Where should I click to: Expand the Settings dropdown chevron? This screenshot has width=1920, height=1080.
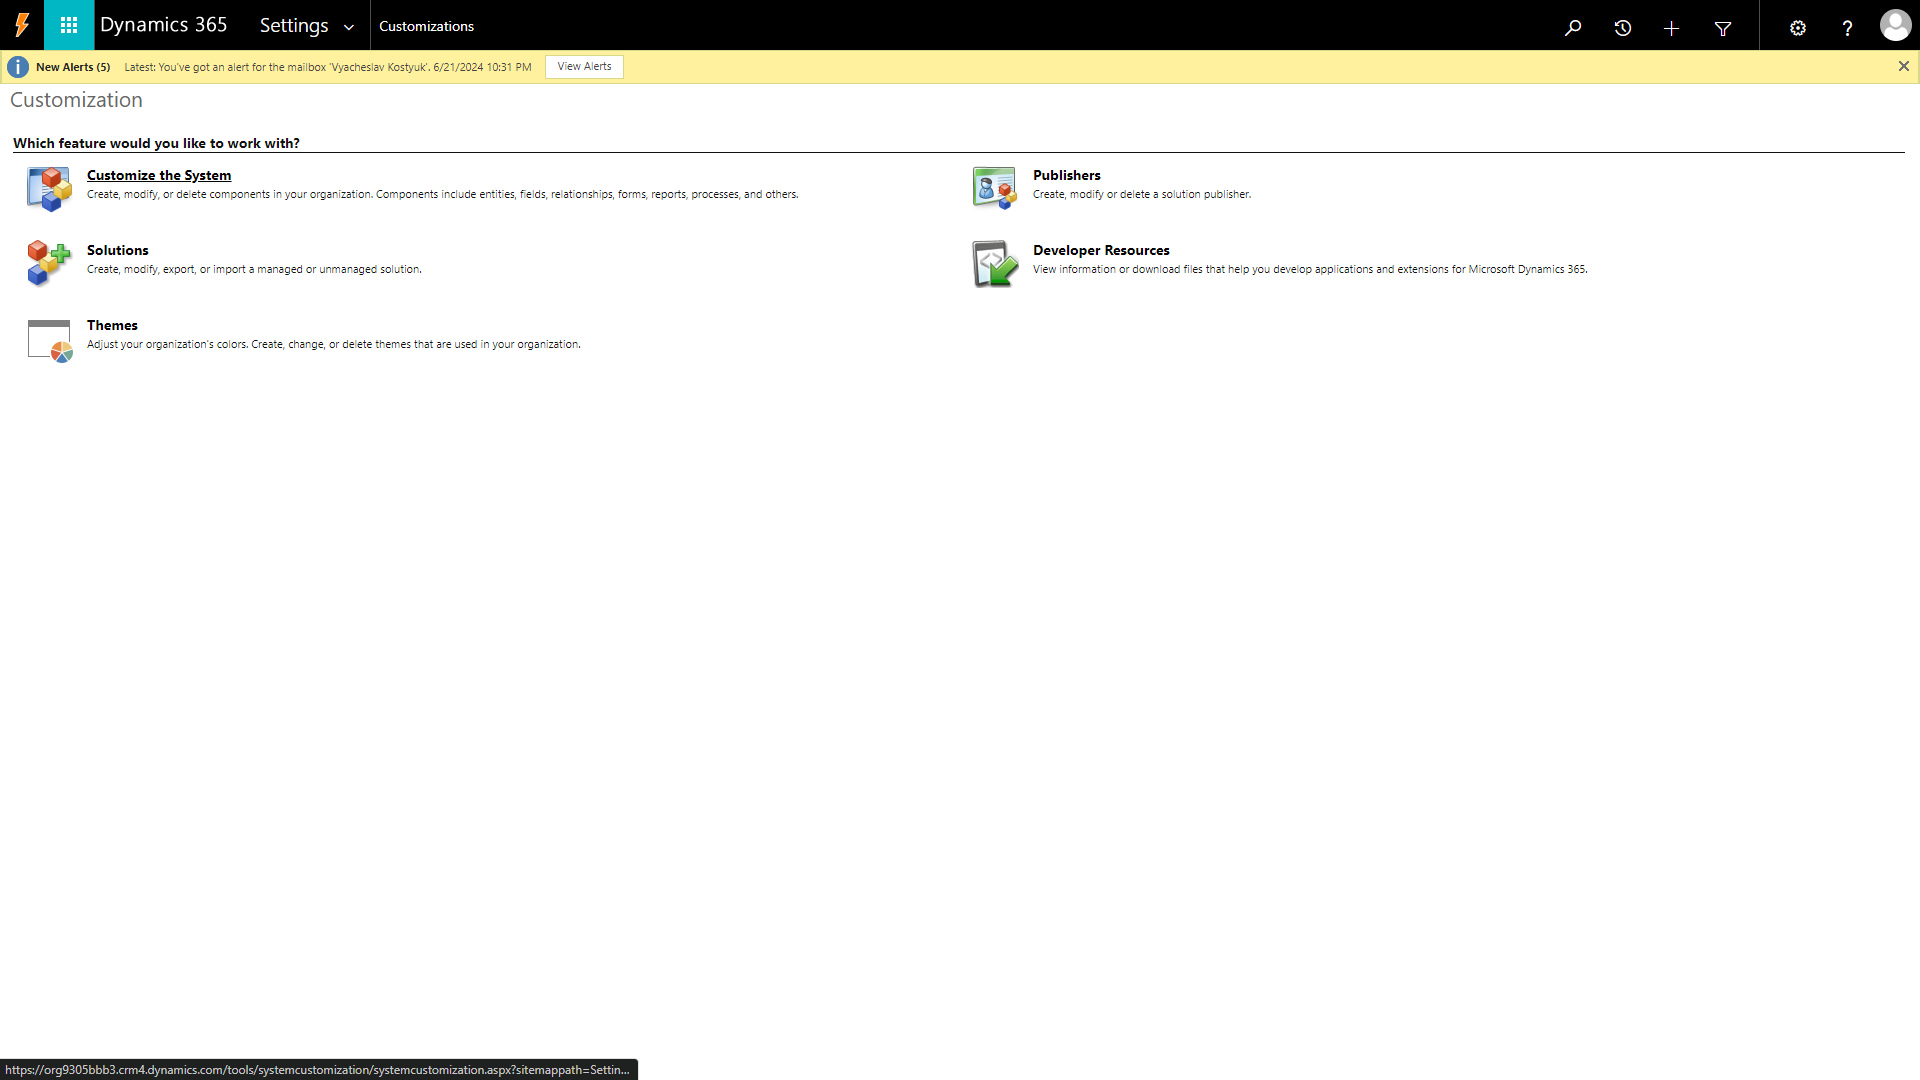tap(348, 27)
